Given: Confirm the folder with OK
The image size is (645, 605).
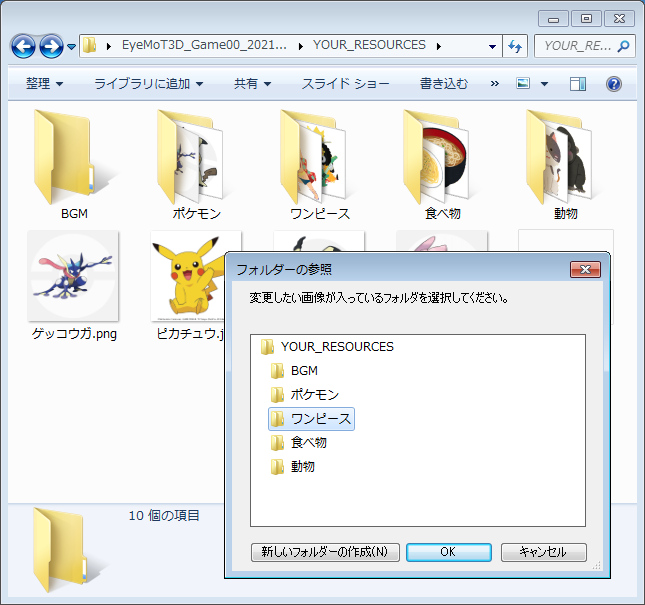Looking at the screenshot, I should [x=448, y=552].
